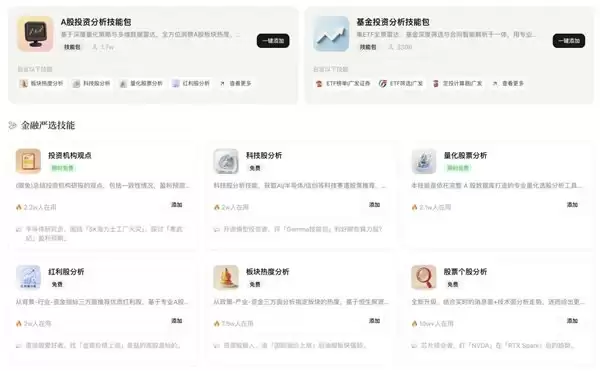
Task: Click the 科技股分析 chip icon in A股 pack
Action: point(77,83)
